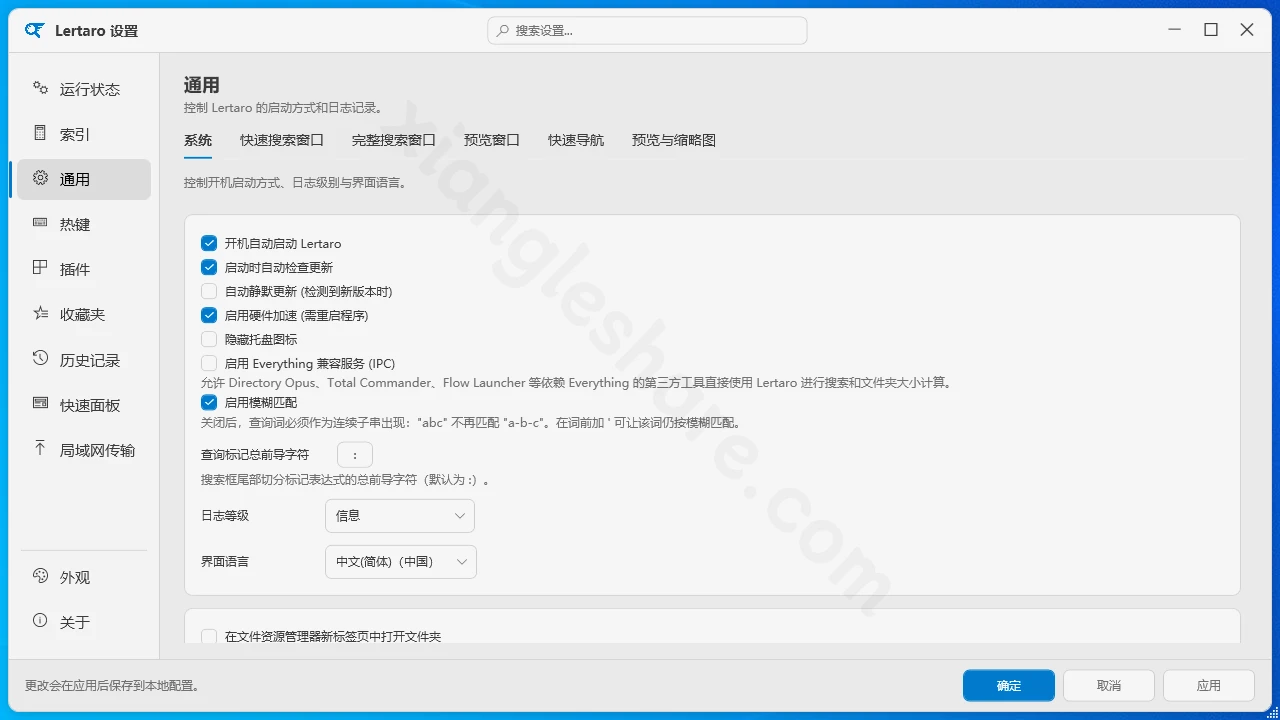Click the 确定 button
Screen dimensions: 1280x720
point(1009,685)
